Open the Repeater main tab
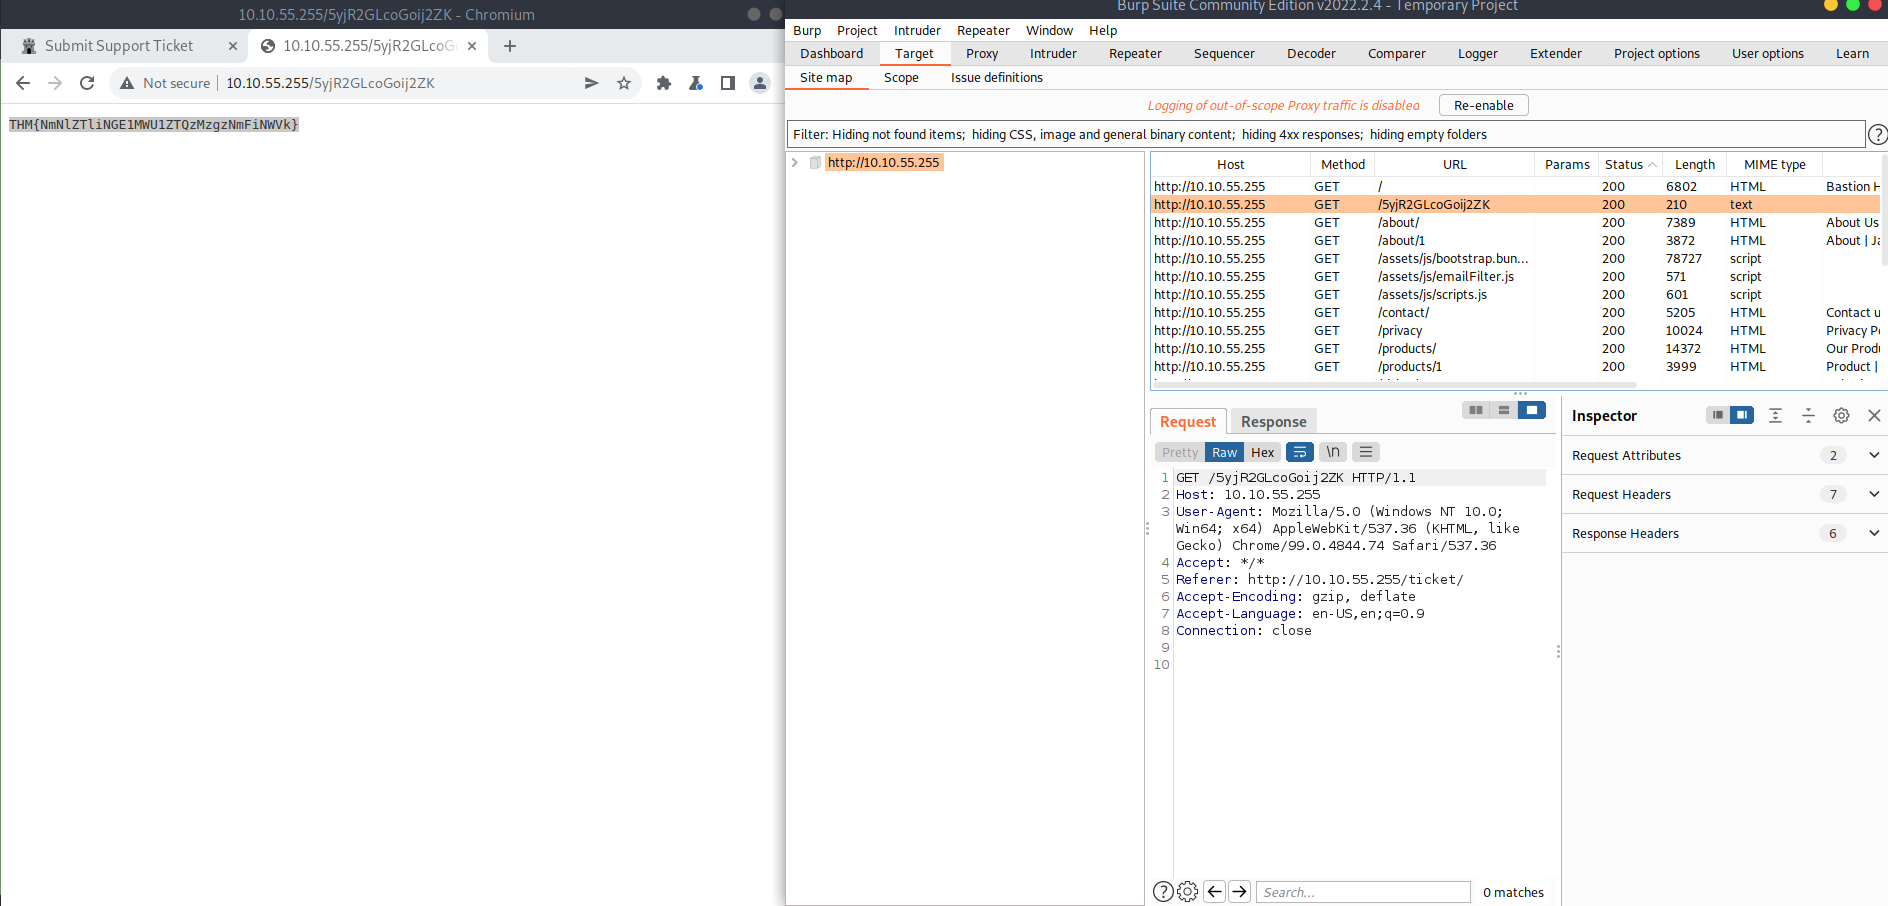This screenshot has height=906, width=1888. 1134,54
